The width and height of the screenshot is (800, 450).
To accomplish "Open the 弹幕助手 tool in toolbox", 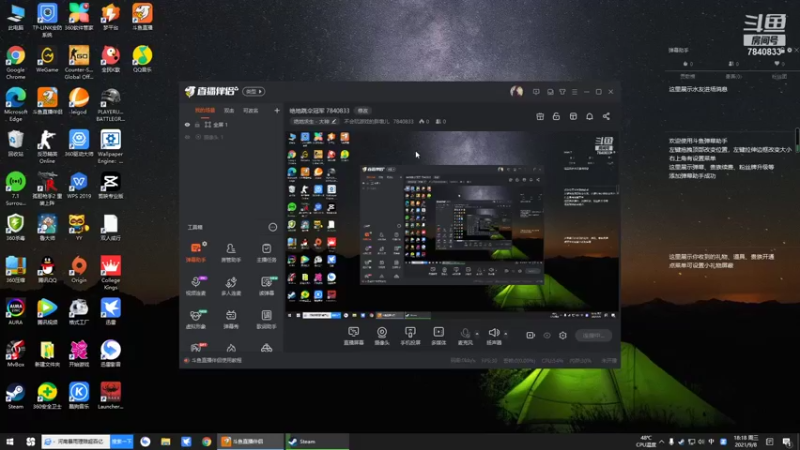I will (196, 252).
